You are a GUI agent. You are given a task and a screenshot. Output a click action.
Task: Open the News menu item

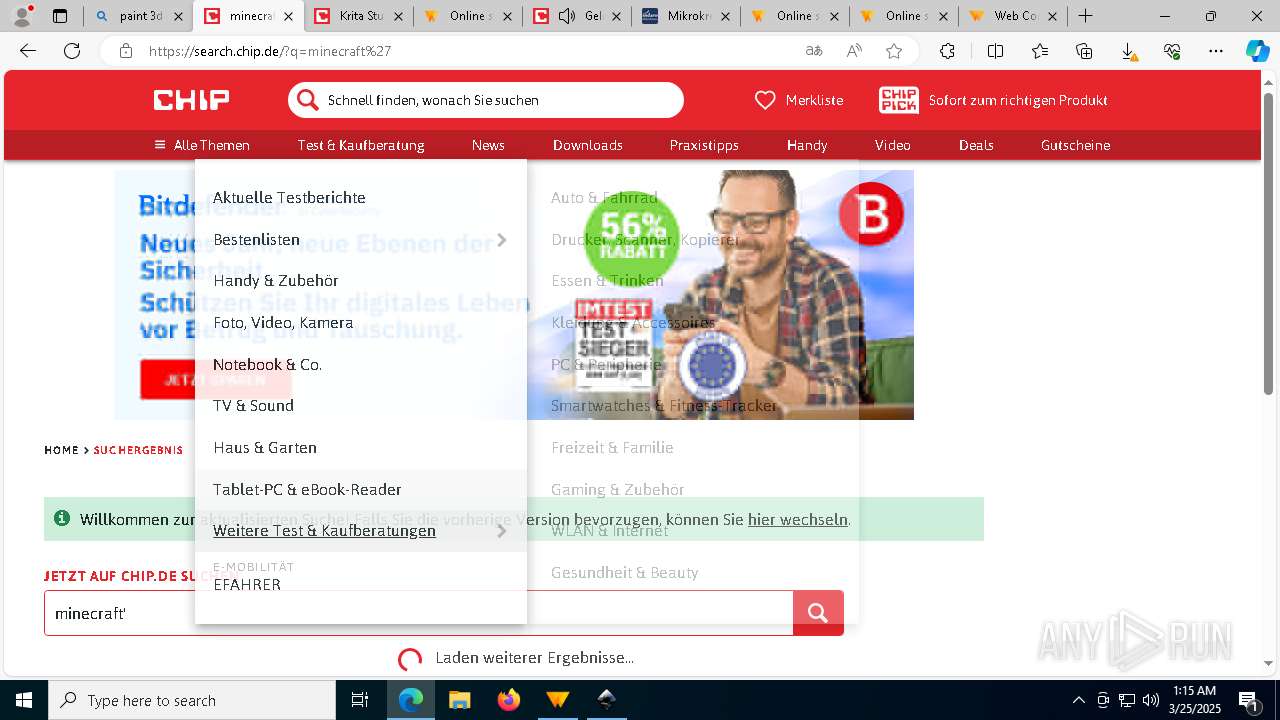[488, 145]
